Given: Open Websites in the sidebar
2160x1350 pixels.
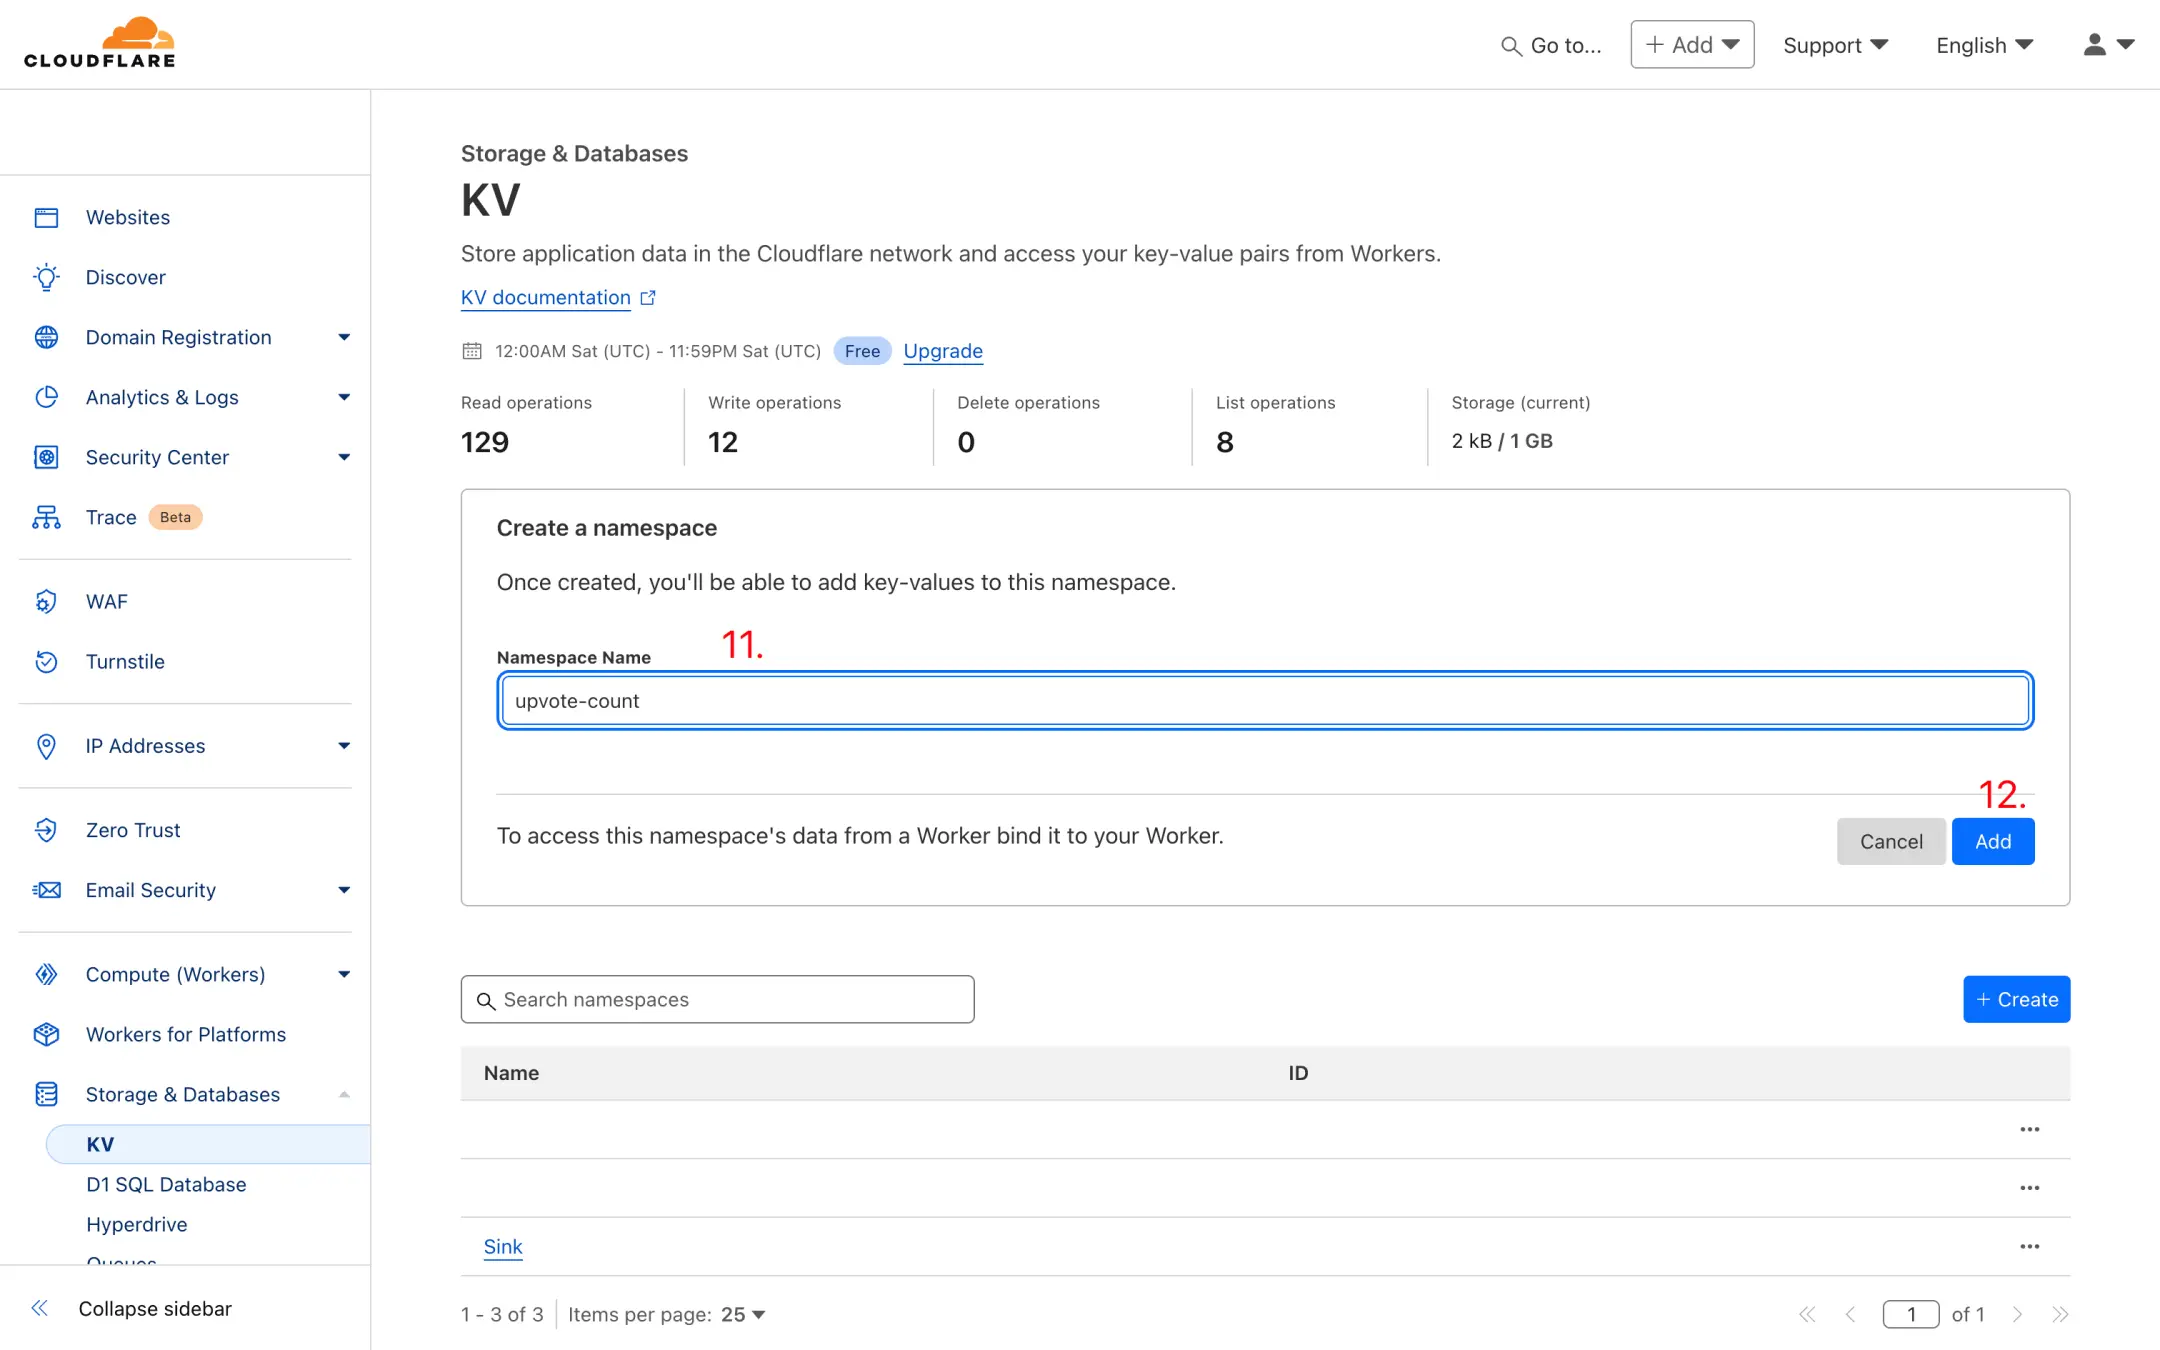Looking at the screenshot, I should [x=128, y=217].
